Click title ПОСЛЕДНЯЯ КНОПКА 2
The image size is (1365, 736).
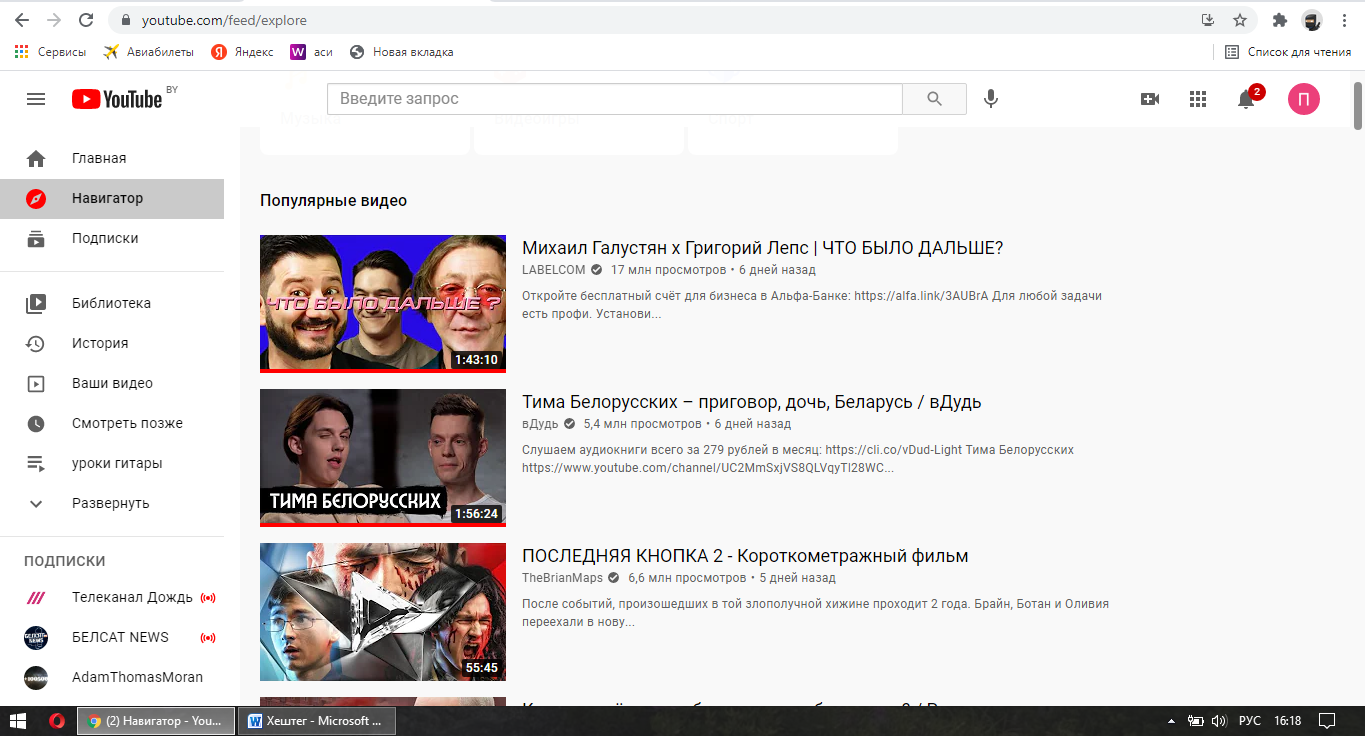(745, 556)
